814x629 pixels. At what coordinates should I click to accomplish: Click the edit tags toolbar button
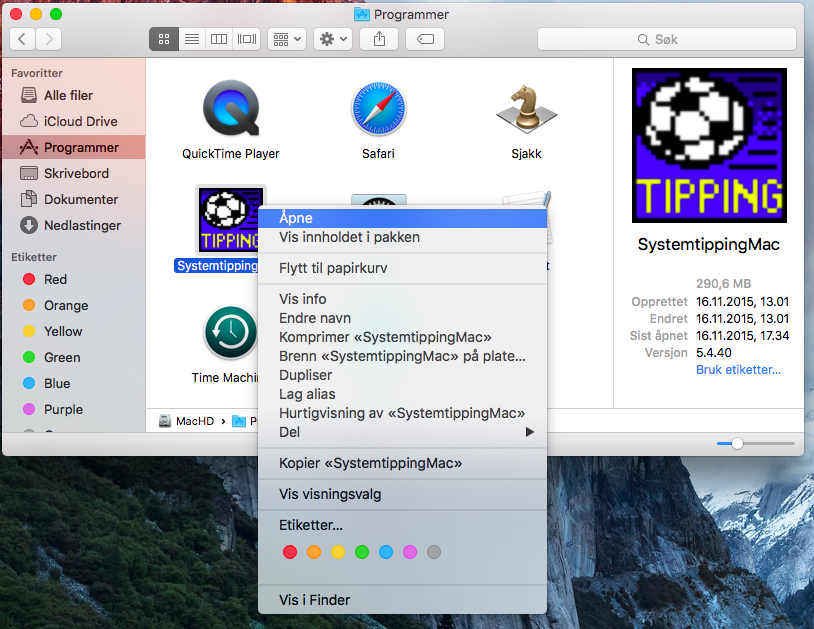point(425,39)
